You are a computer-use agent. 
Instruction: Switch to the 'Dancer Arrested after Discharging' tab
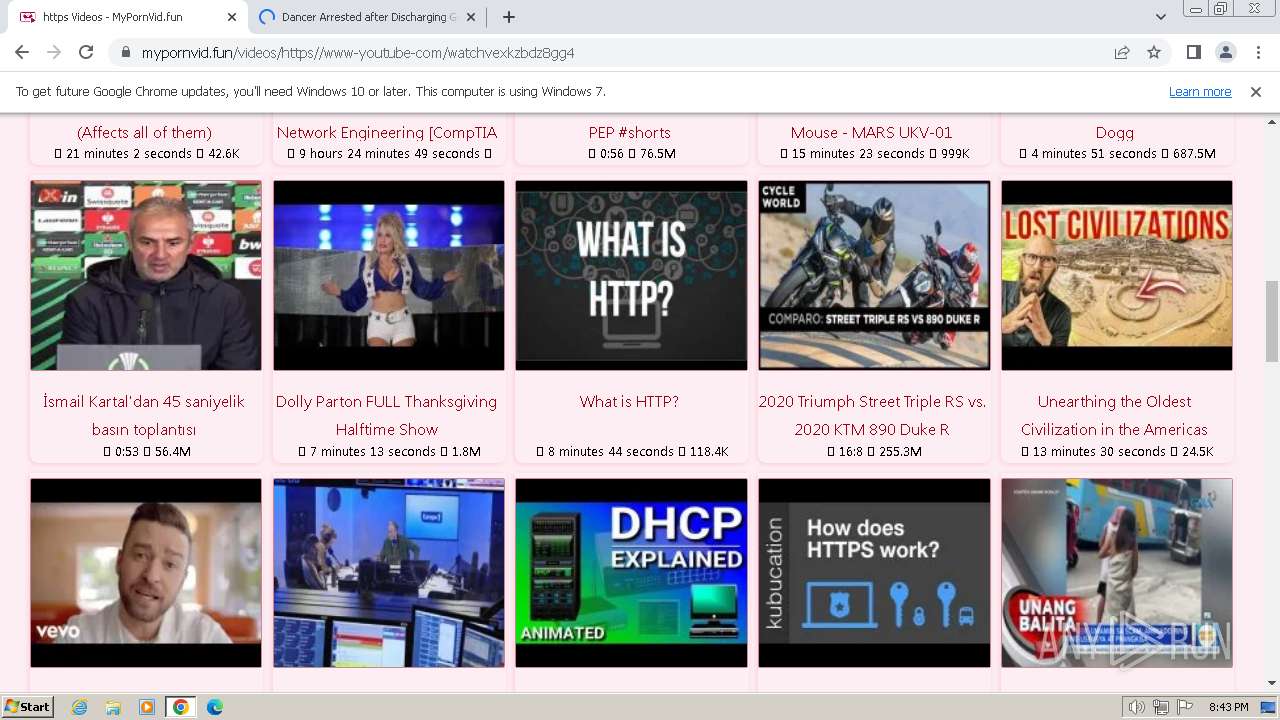click(x=366, y=17)
